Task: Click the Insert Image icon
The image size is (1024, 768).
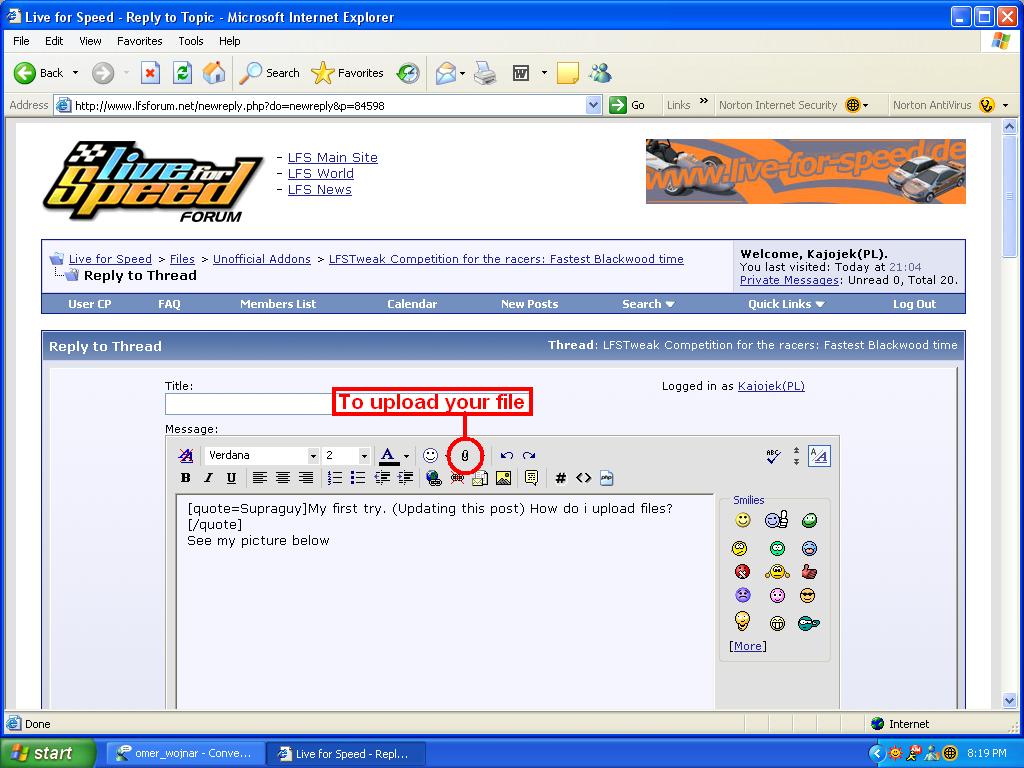Action: coord(504,478)
